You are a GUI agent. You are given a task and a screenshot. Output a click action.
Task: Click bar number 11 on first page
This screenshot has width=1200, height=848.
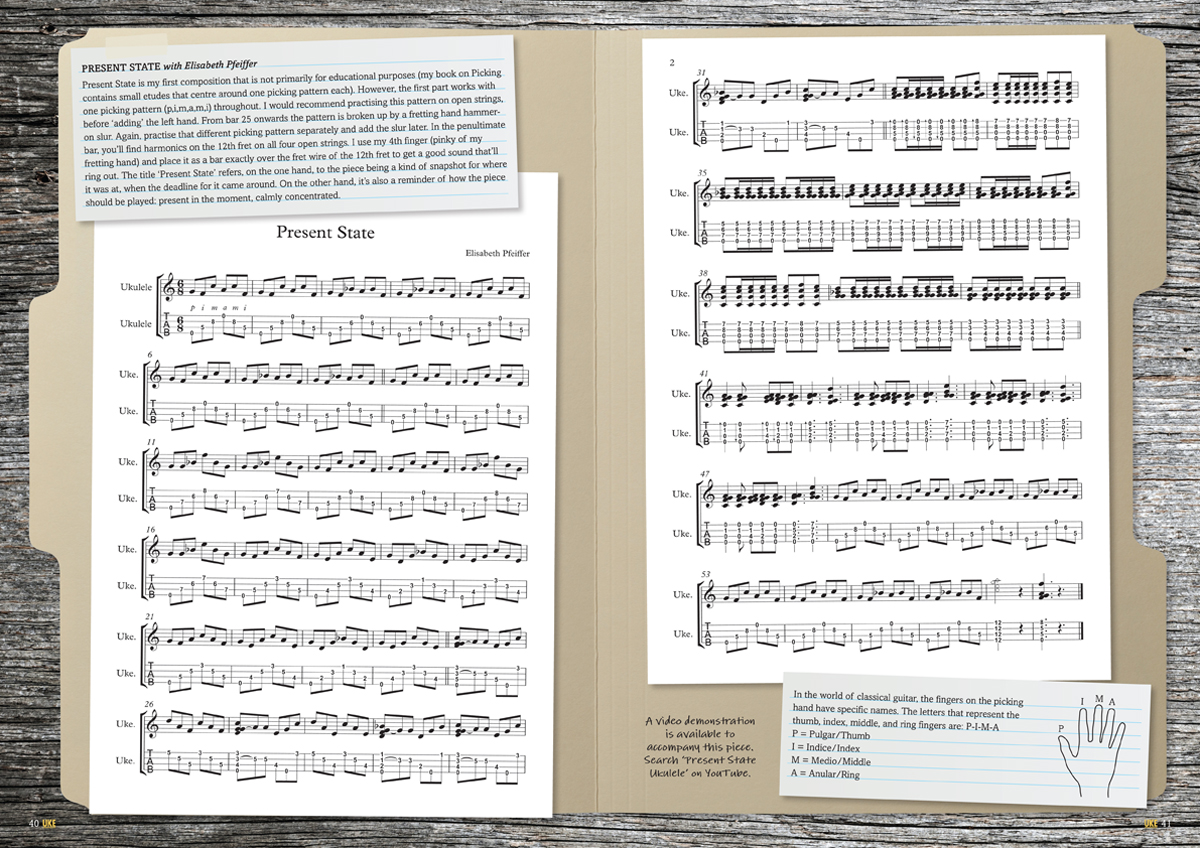[x=151, y=442]
